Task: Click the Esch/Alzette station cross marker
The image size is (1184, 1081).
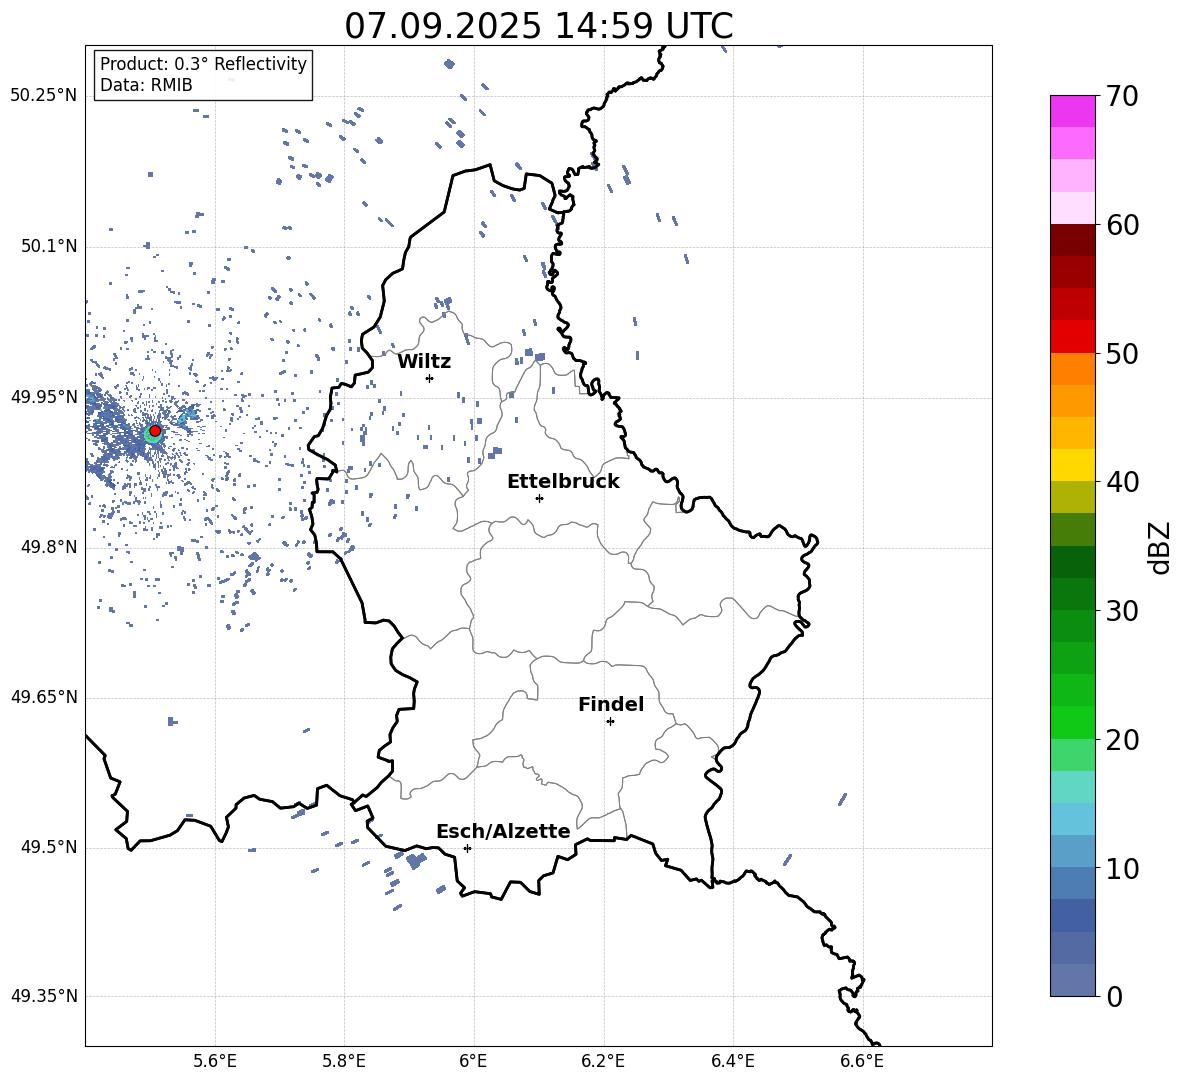Action: (467, 848)
